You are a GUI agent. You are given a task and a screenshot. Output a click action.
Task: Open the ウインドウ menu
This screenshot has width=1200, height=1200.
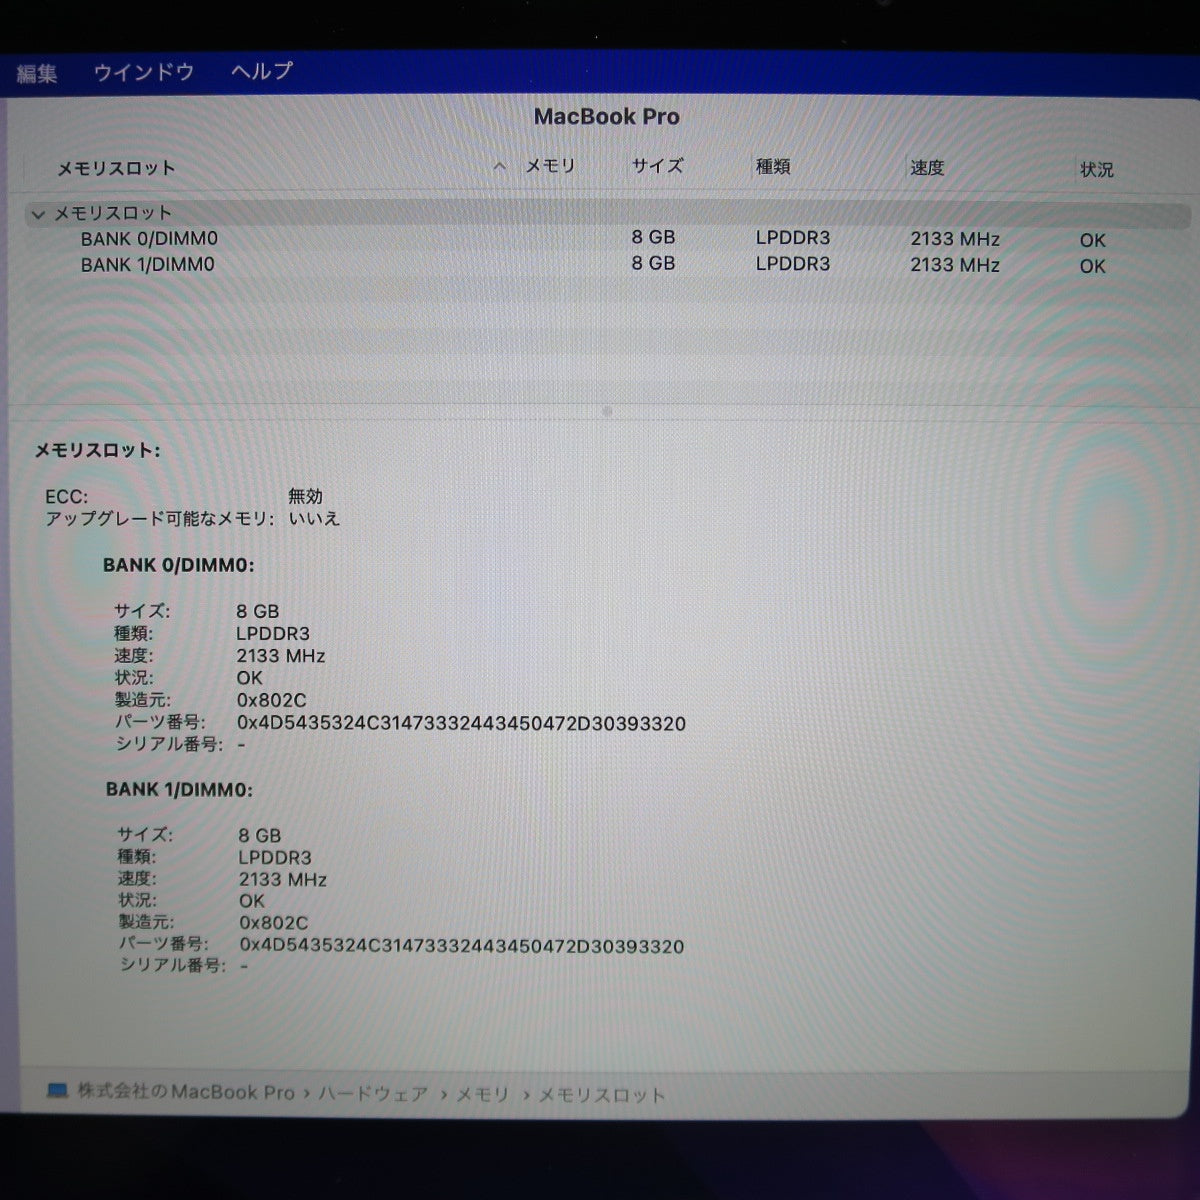(x=144, y=71)
